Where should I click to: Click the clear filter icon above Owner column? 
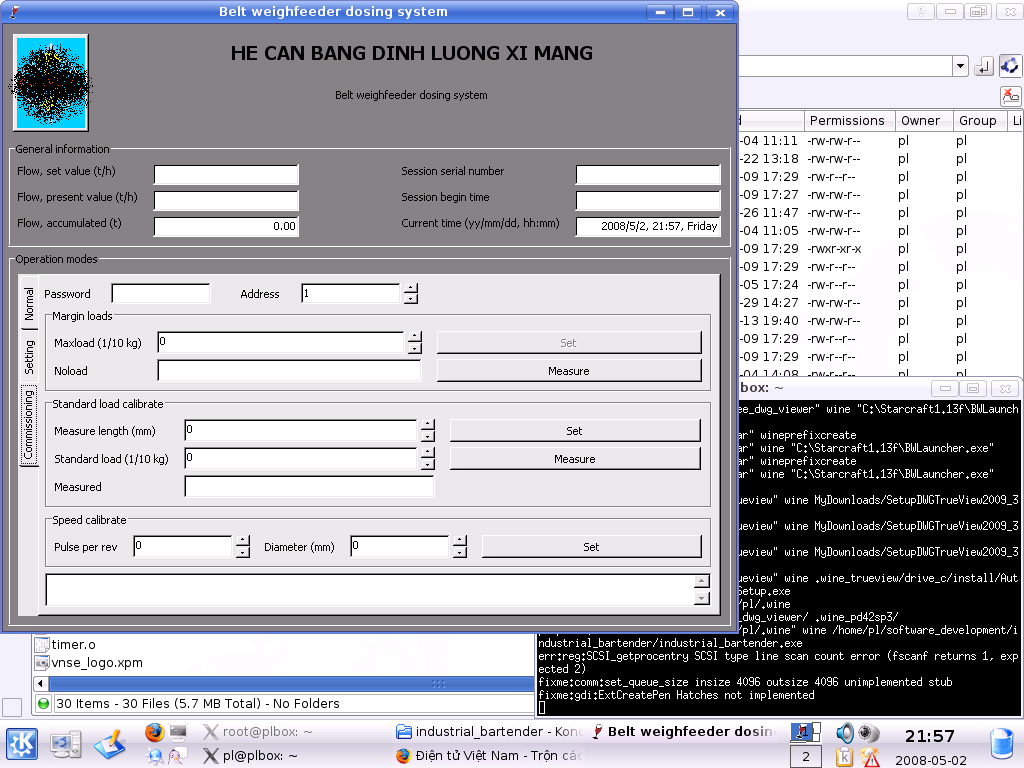1010,96
